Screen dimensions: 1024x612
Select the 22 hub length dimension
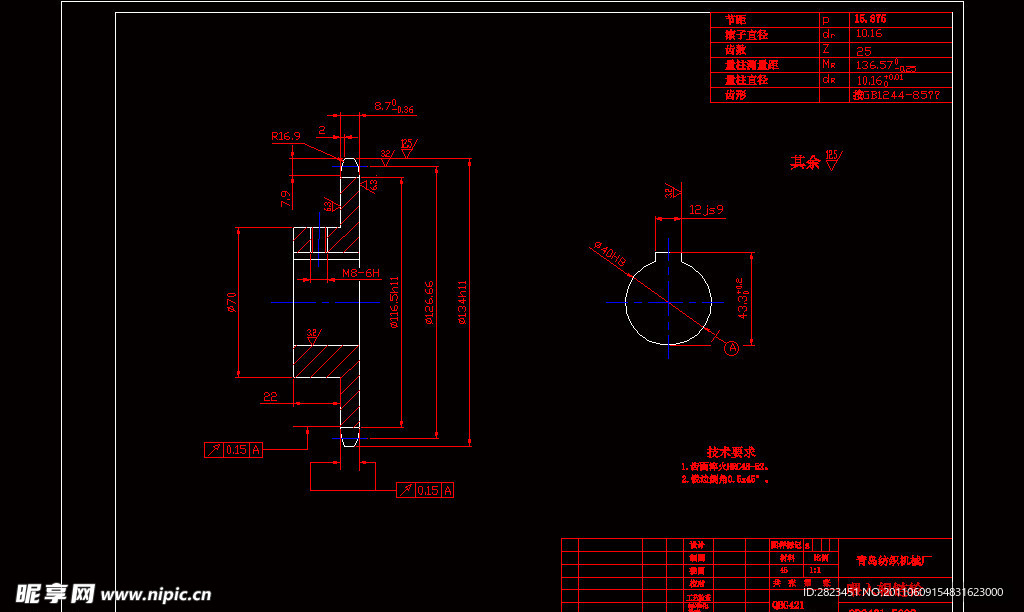tap(270, 396)
